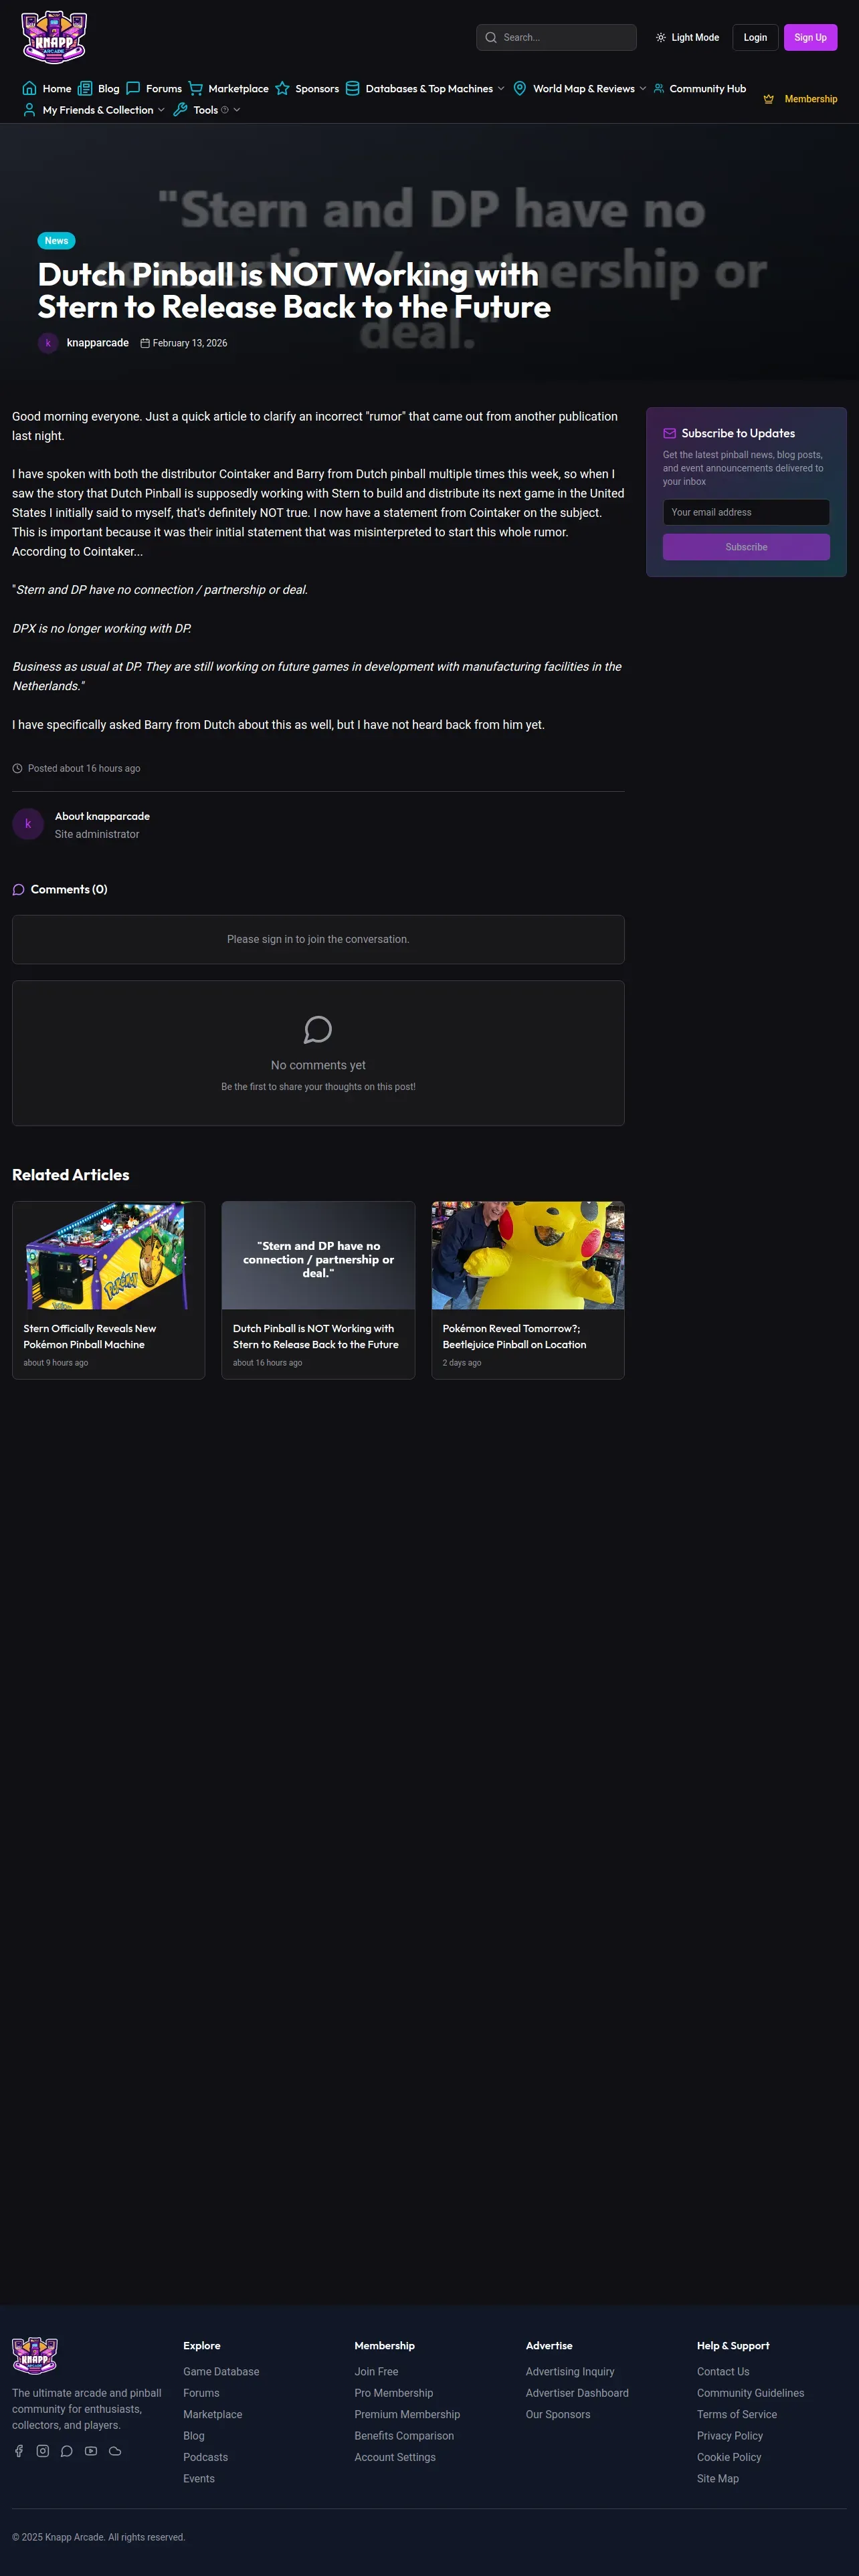
Task: Open Pokémon Reveal Tomorrow article title
Action: click(514, 1336)
